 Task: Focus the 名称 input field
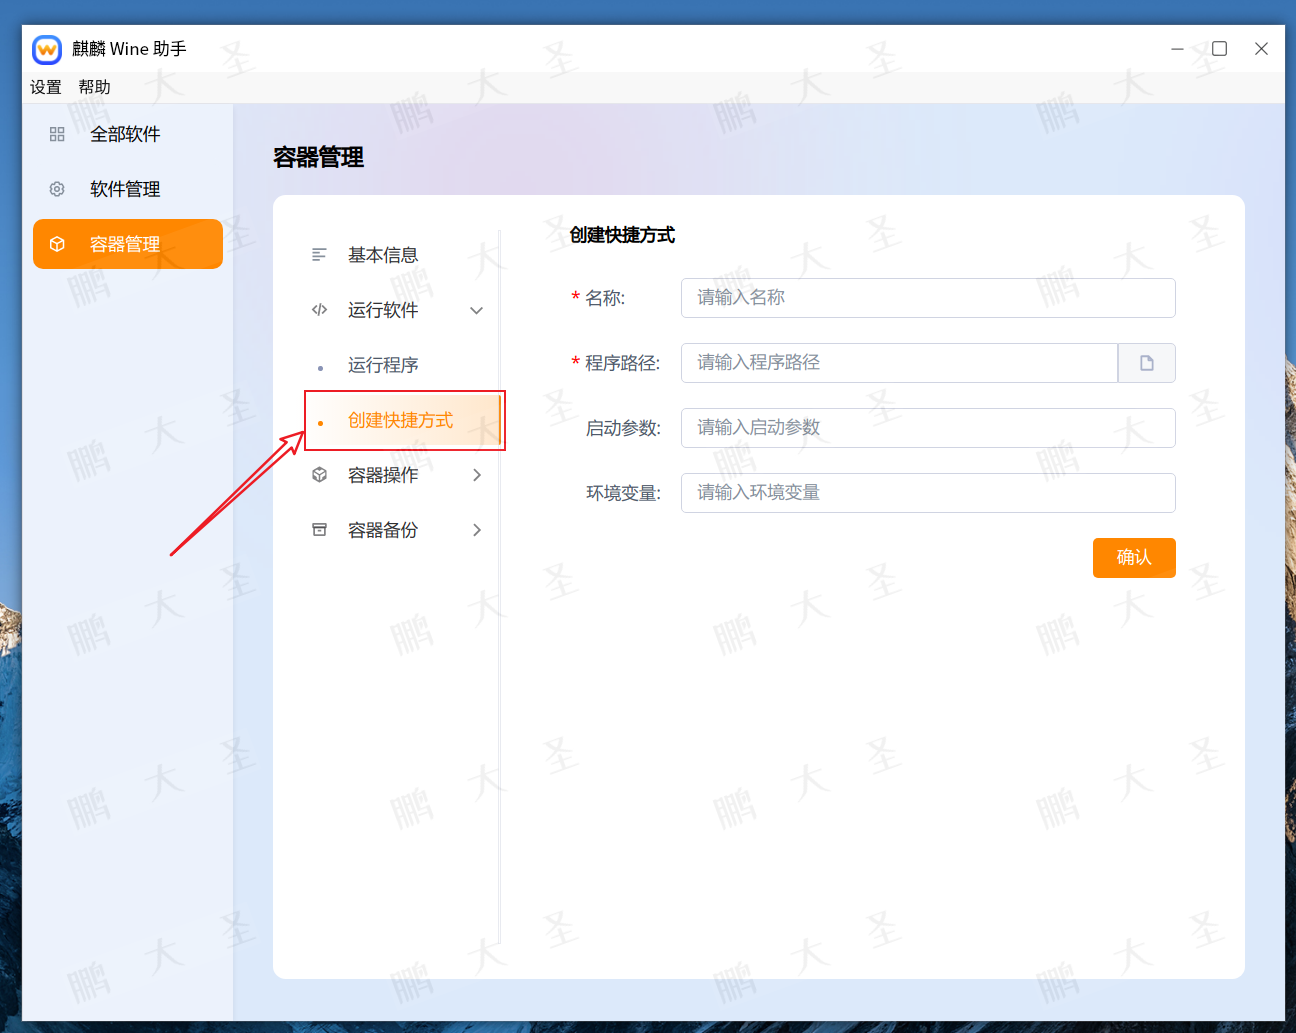(928, 298)
